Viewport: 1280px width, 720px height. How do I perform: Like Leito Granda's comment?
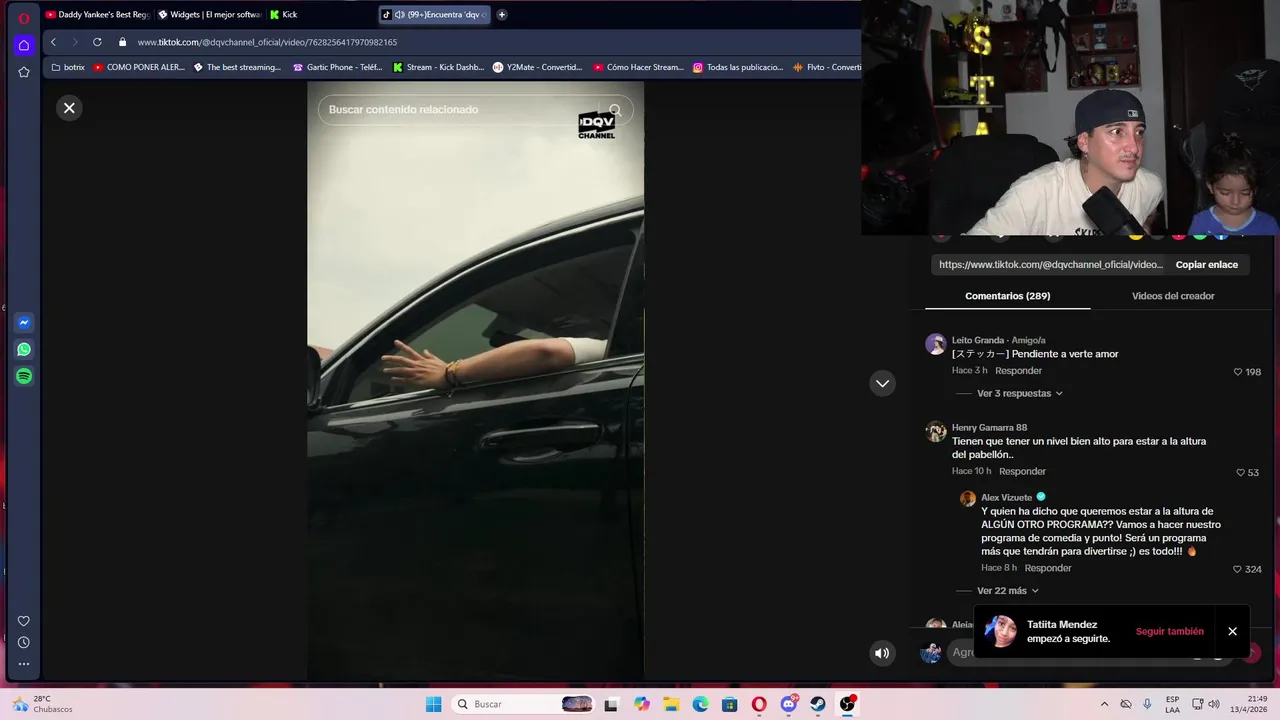pyautogui.click(x=1238, y=371)
